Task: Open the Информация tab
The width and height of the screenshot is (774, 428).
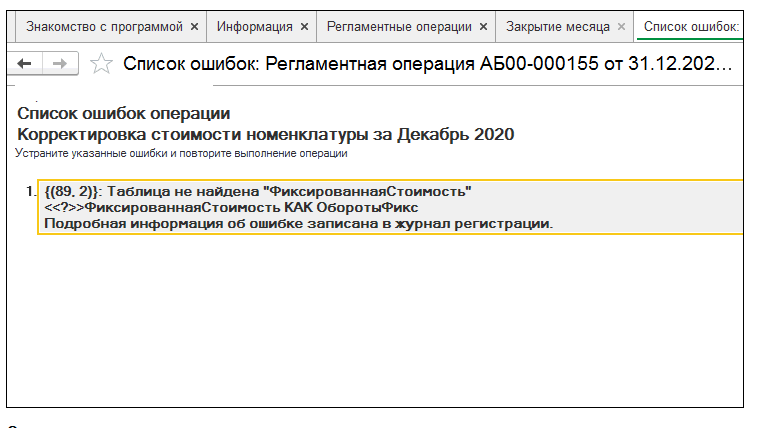Action: click(255, 26)
